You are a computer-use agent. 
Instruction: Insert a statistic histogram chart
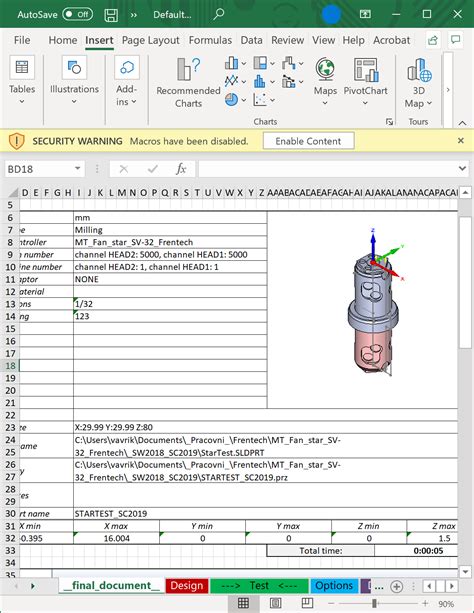point(264,81)
